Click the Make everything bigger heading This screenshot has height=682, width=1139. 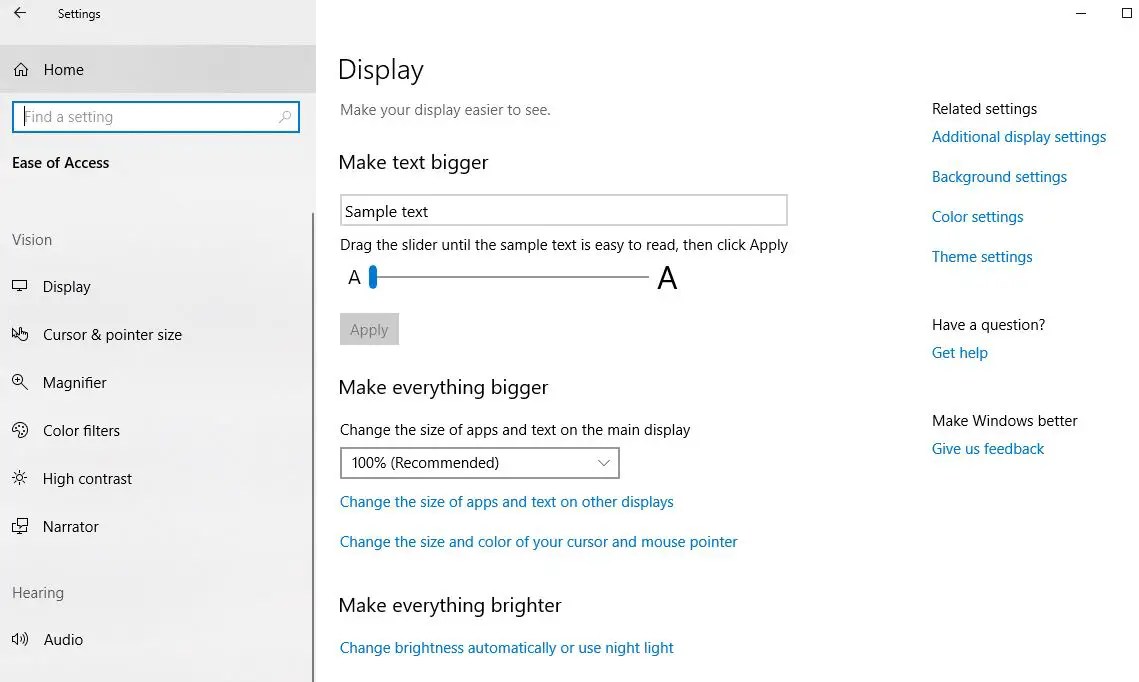tap(443, 387)
